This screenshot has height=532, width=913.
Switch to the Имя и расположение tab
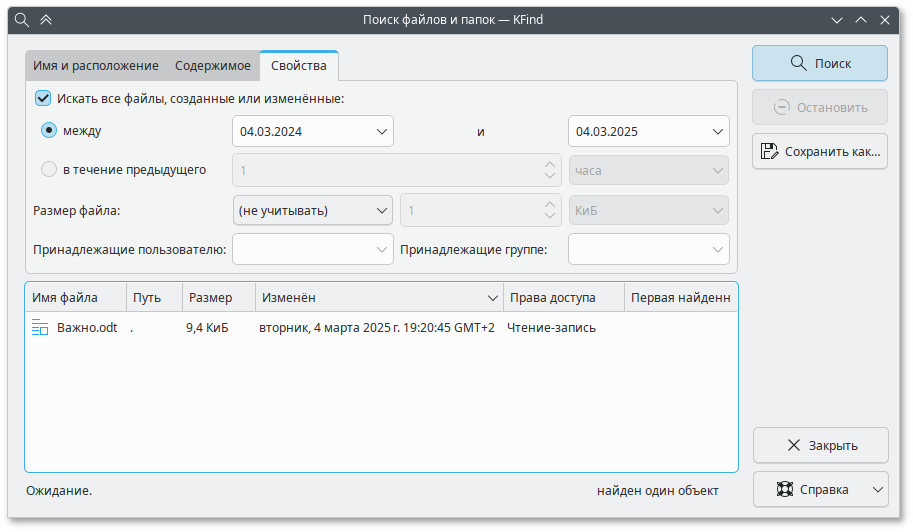coord(95,66)
